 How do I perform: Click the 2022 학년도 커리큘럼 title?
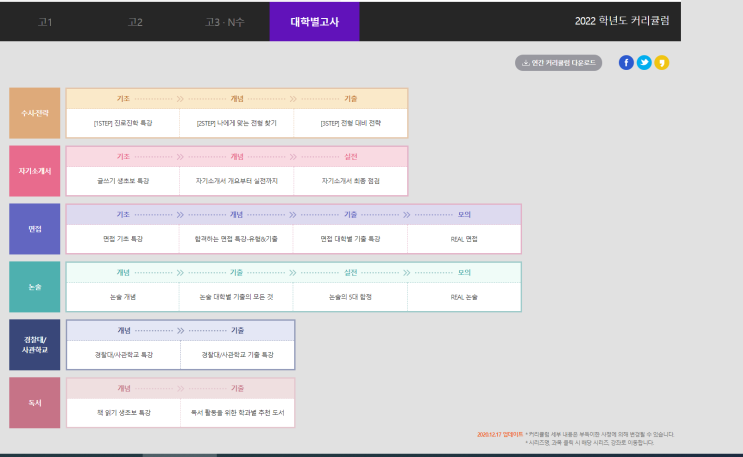point(622,21)
